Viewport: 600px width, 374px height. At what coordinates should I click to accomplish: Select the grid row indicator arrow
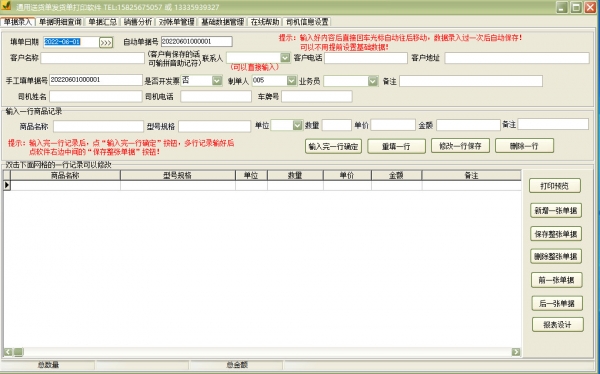coord(7,185)
